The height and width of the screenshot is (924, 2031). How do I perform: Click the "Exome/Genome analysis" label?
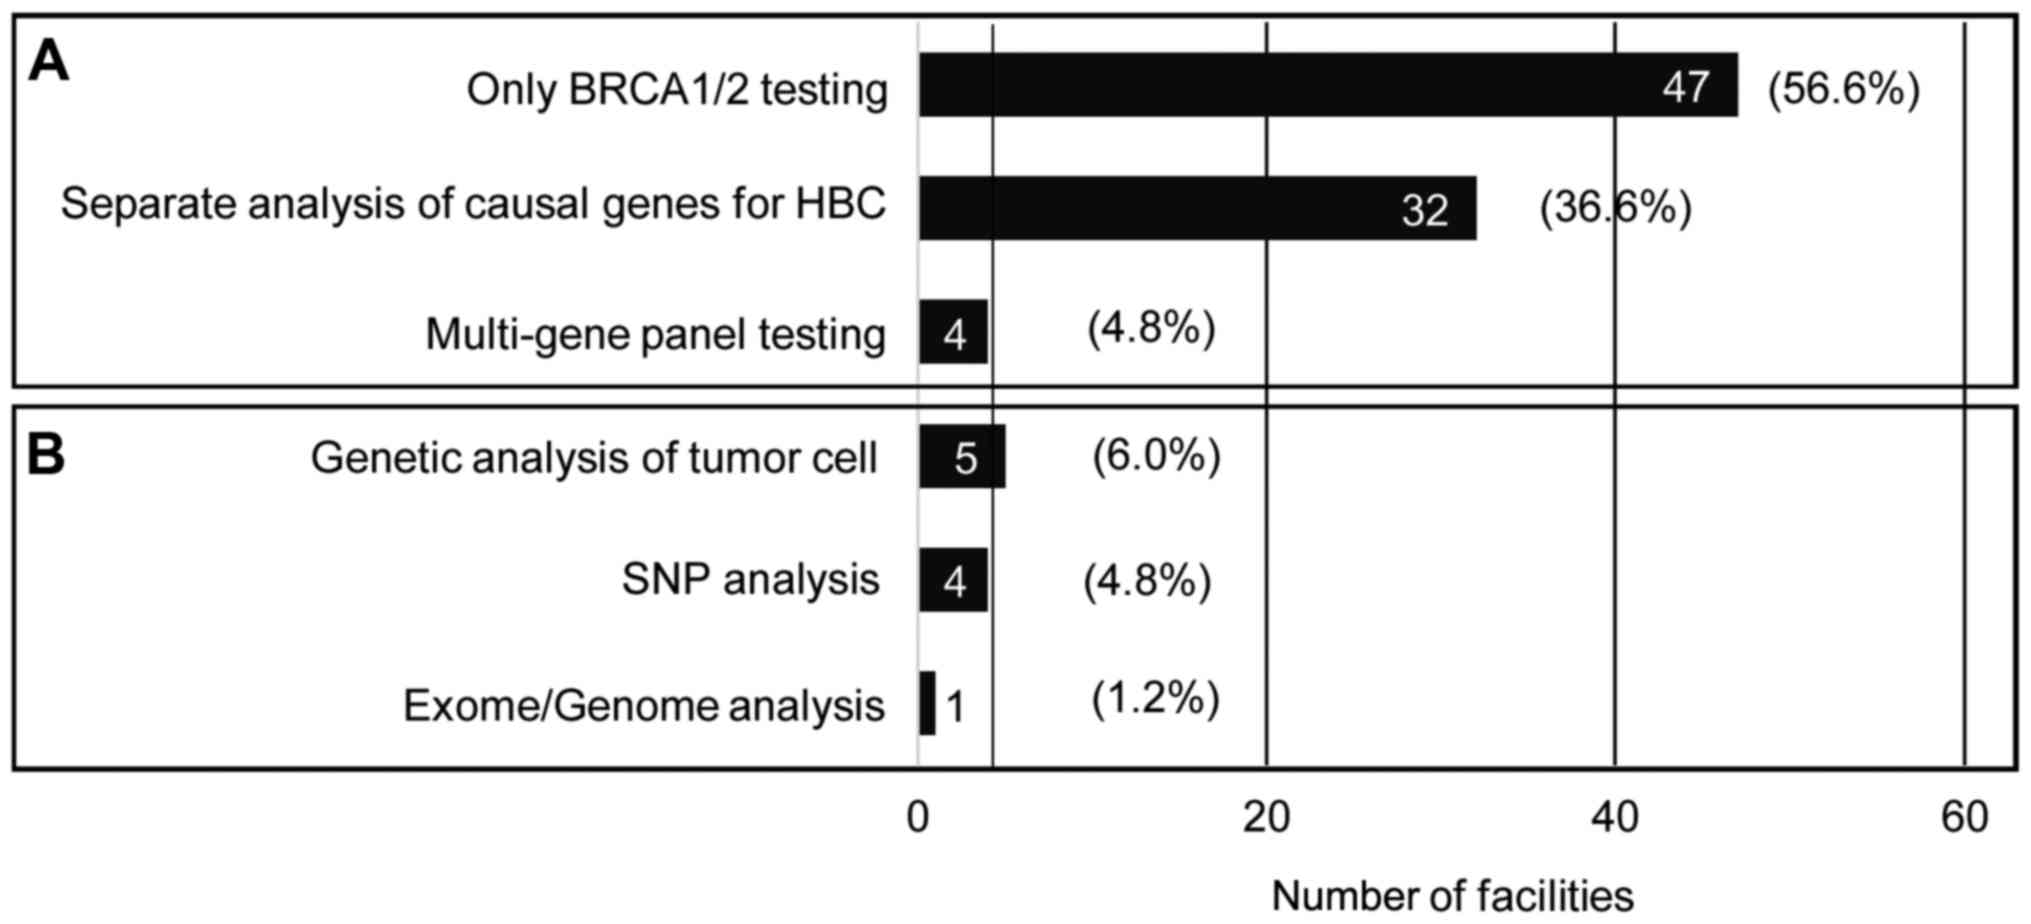coord(643,706)
